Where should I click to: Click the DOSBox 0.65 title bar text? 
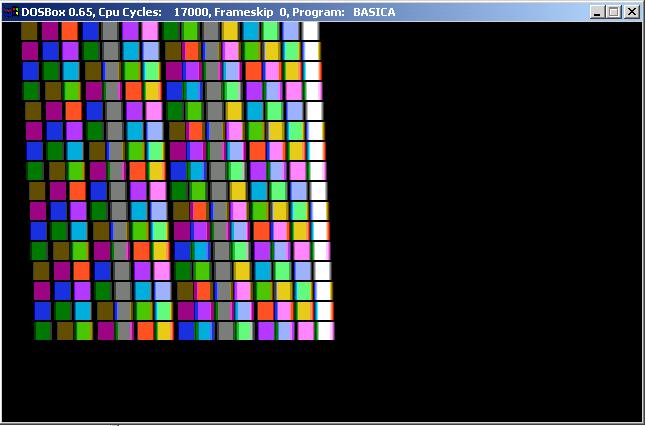(60, 11)
